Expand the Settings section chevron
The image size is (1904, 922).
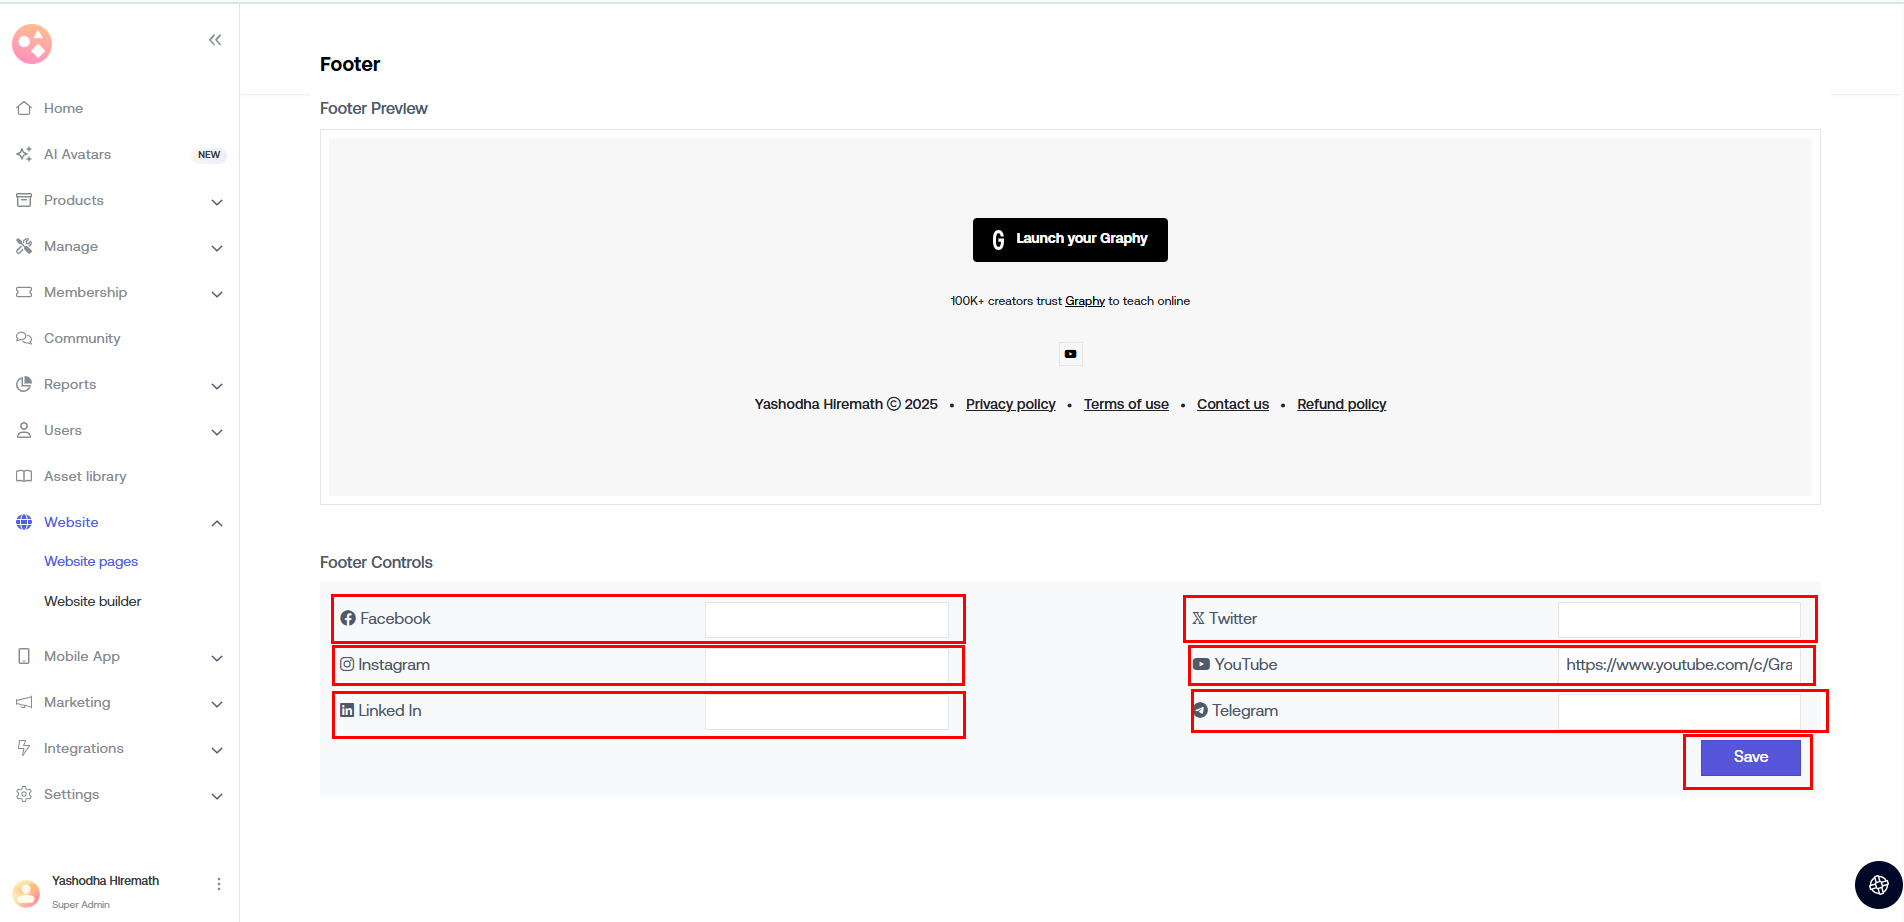tap(217, 796)
